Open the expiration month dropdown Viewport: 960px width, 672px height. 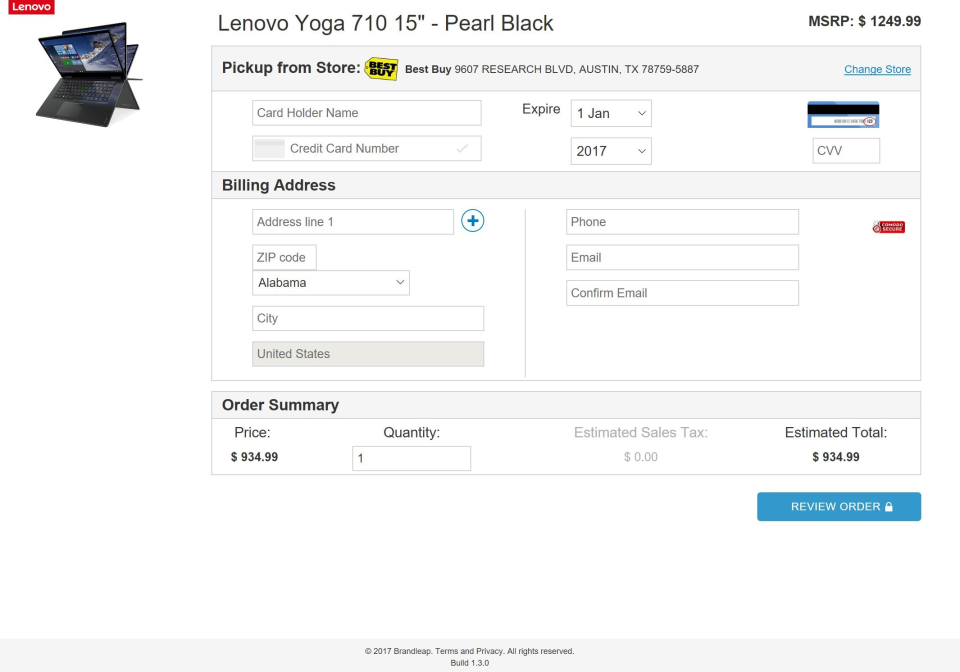tap(611, 113)
